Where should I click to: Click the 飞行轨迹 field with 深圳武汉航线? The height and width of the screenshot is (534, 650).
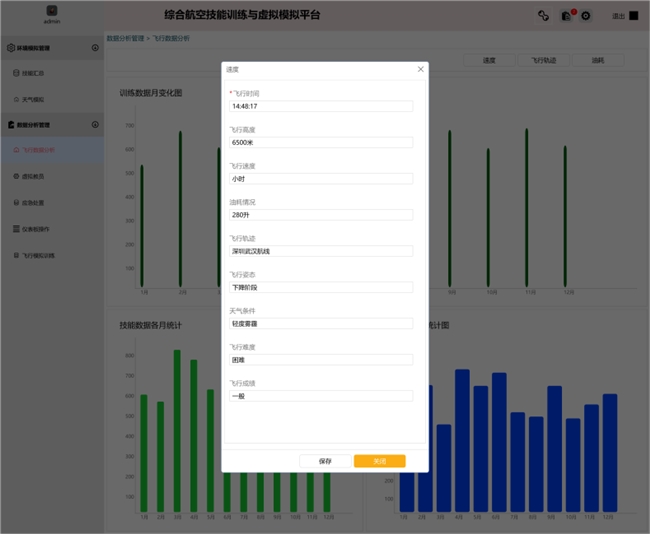(321, 251)
